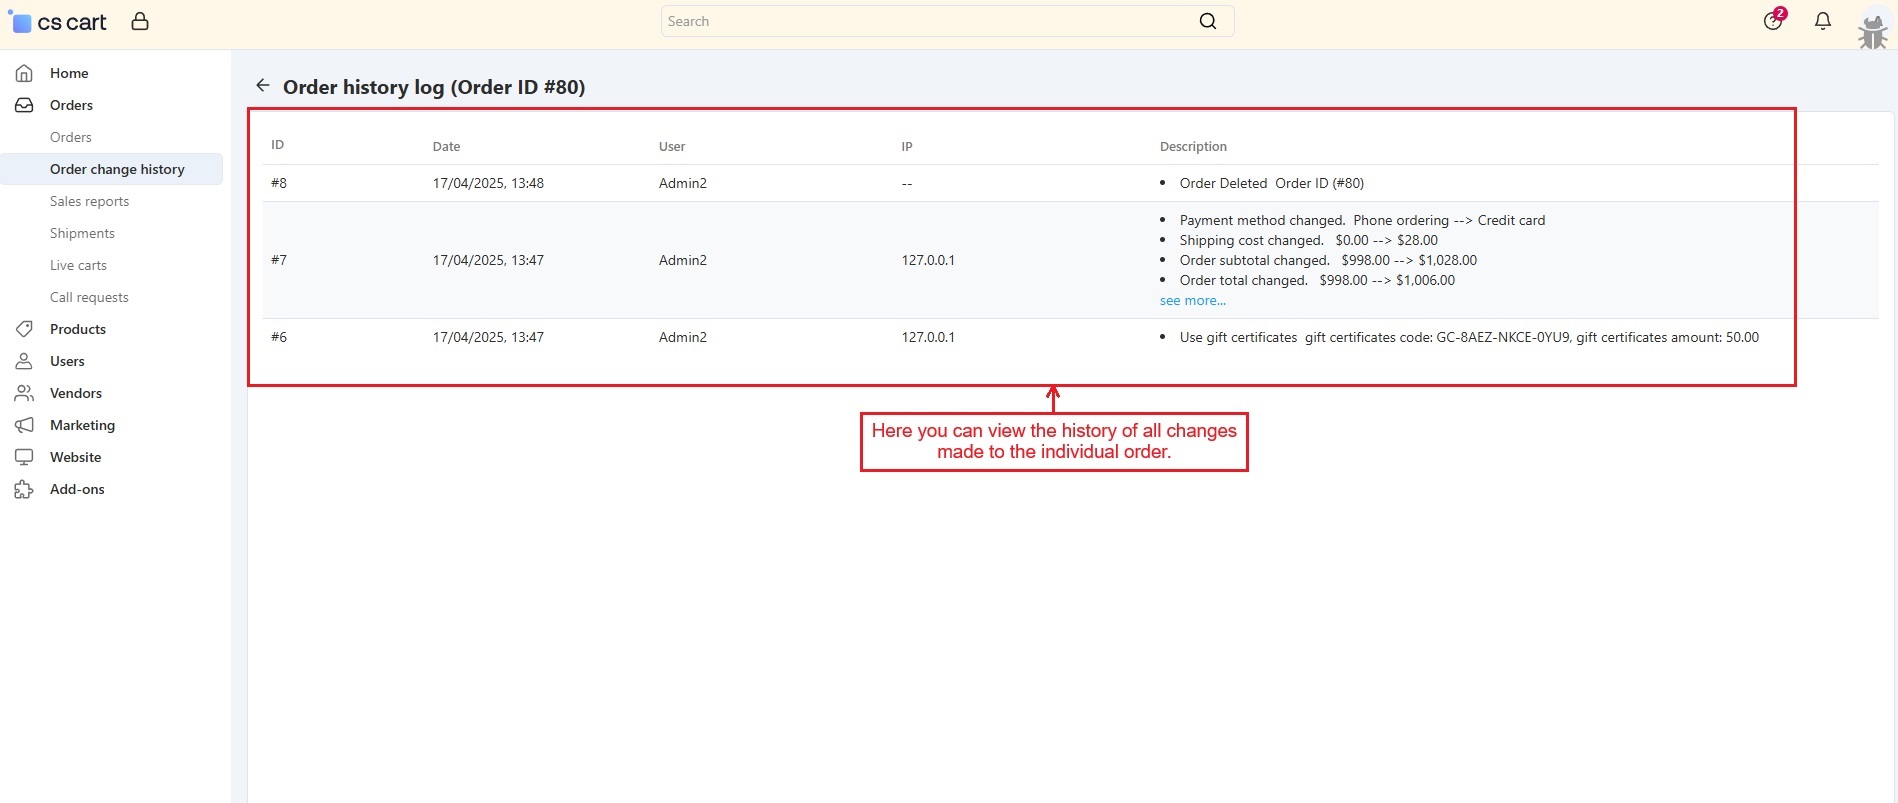Collapse the Orders menu section

click(x=71, y=105)
